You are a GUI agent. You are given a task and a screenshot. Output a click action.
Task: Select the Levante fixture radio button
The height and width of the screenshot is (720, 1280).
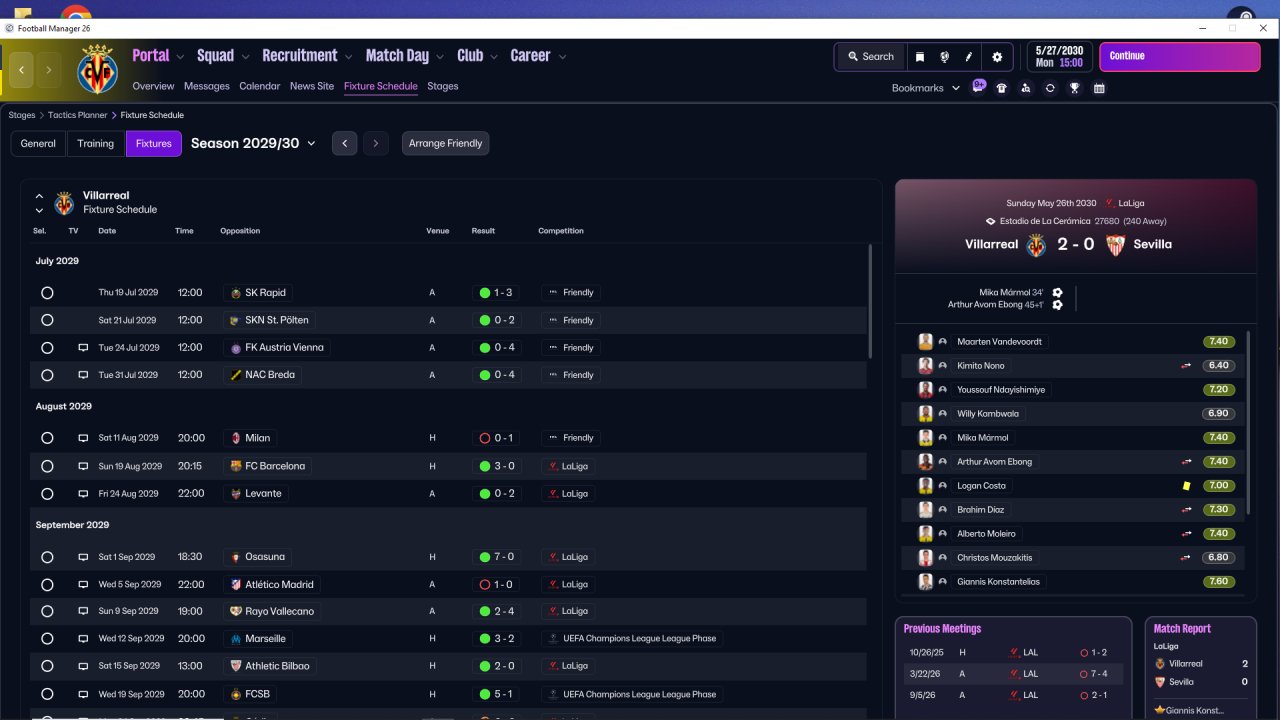[x=47, y=494]
